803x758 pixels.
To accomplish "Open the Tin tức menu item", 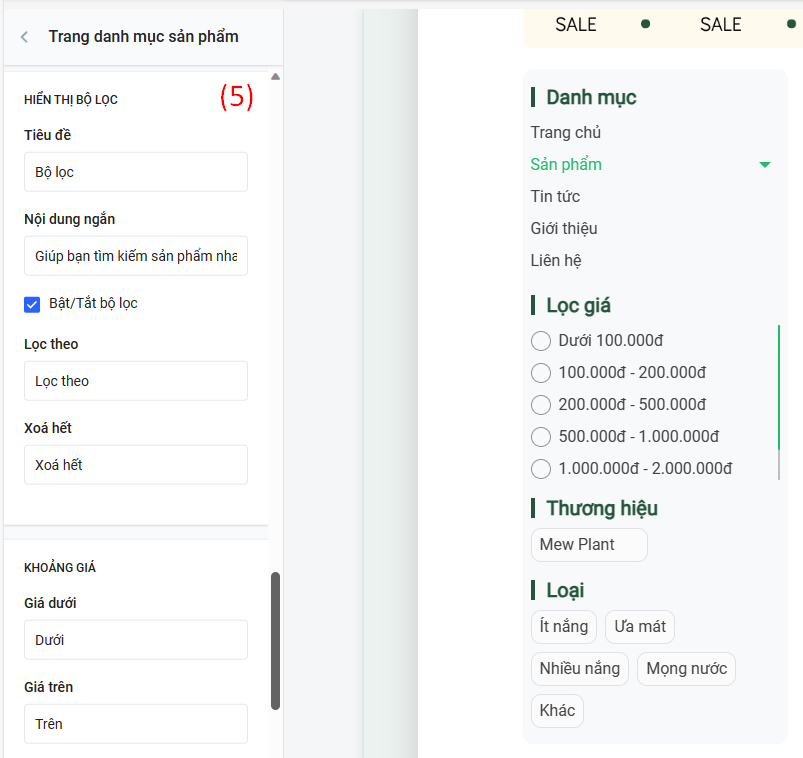I will point(555,197).
